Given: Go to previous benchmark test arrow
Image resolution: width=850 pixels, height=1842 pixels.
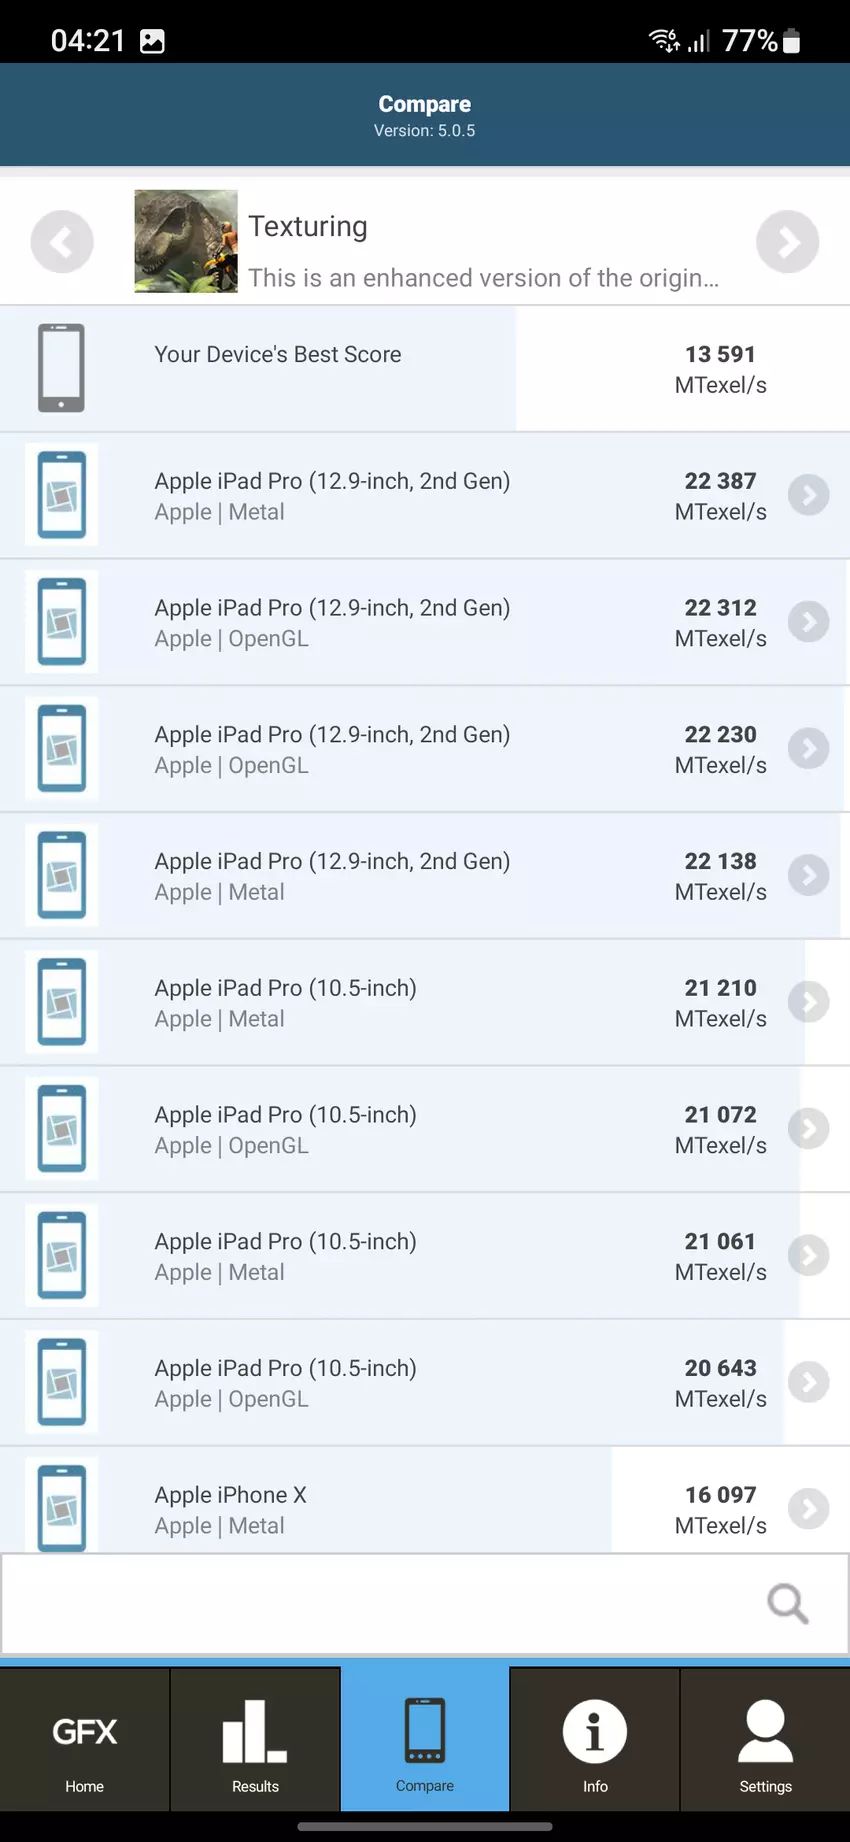Looking at the screenshot, I should (x=62, y=242).
